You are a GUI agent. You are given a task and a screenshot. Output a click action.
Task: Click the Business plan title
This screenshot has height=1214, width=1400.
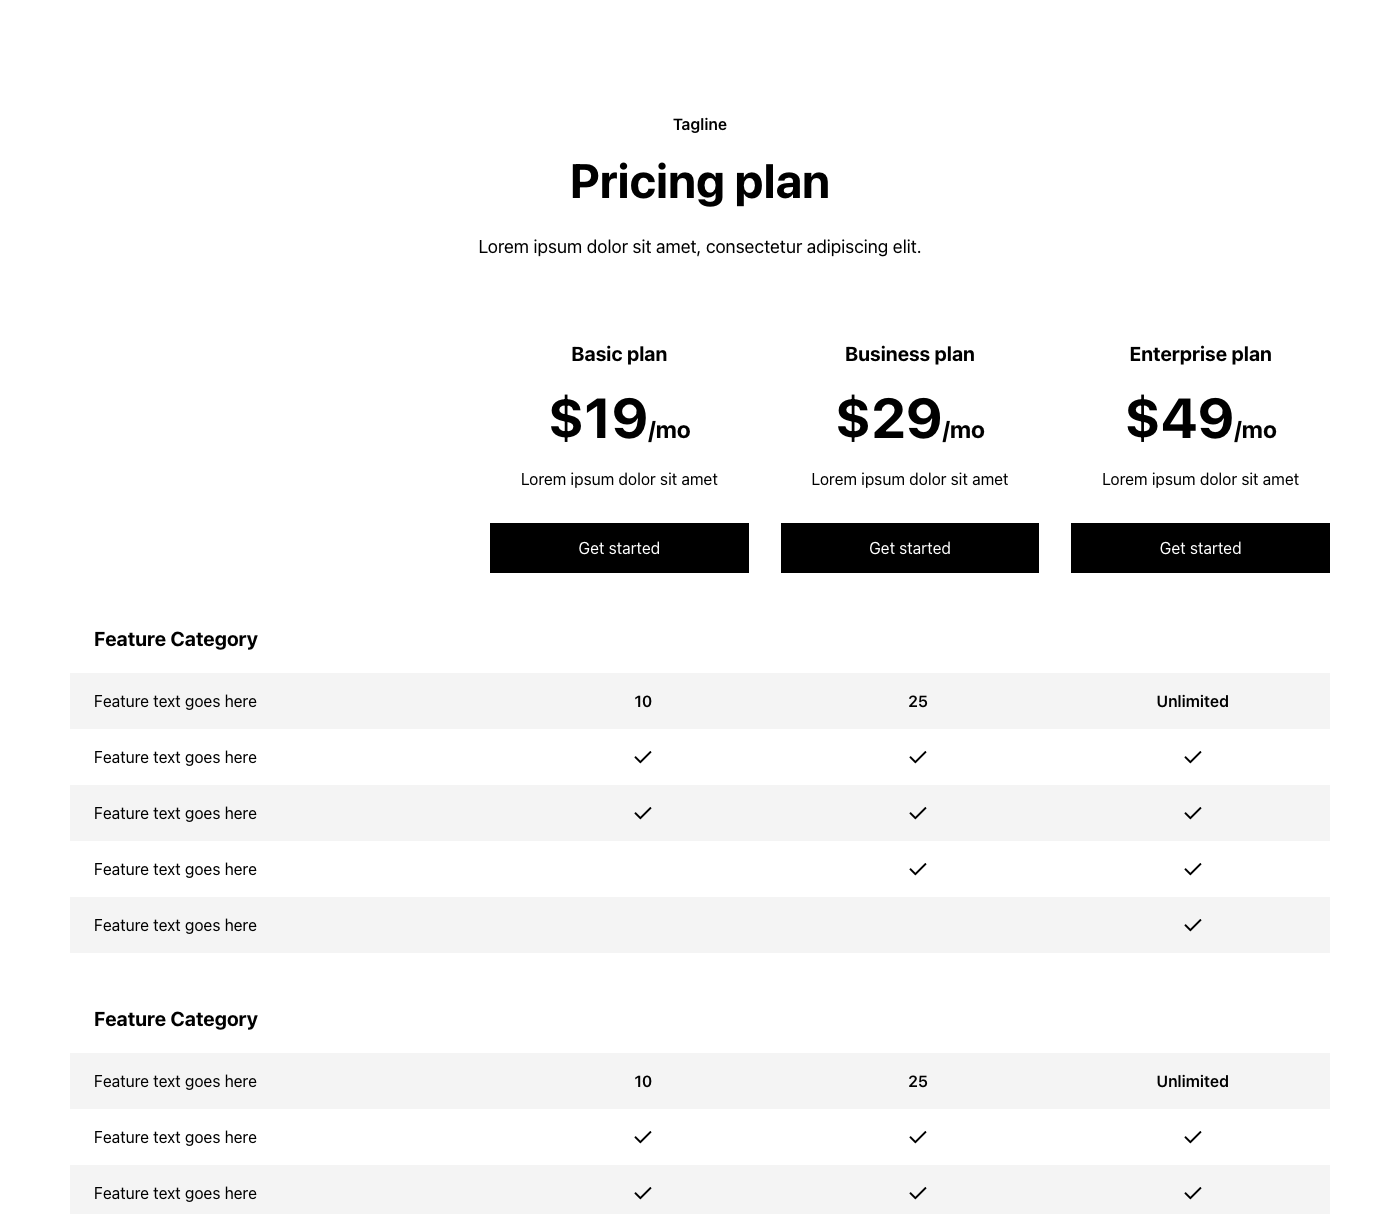(x=909, y=354)
